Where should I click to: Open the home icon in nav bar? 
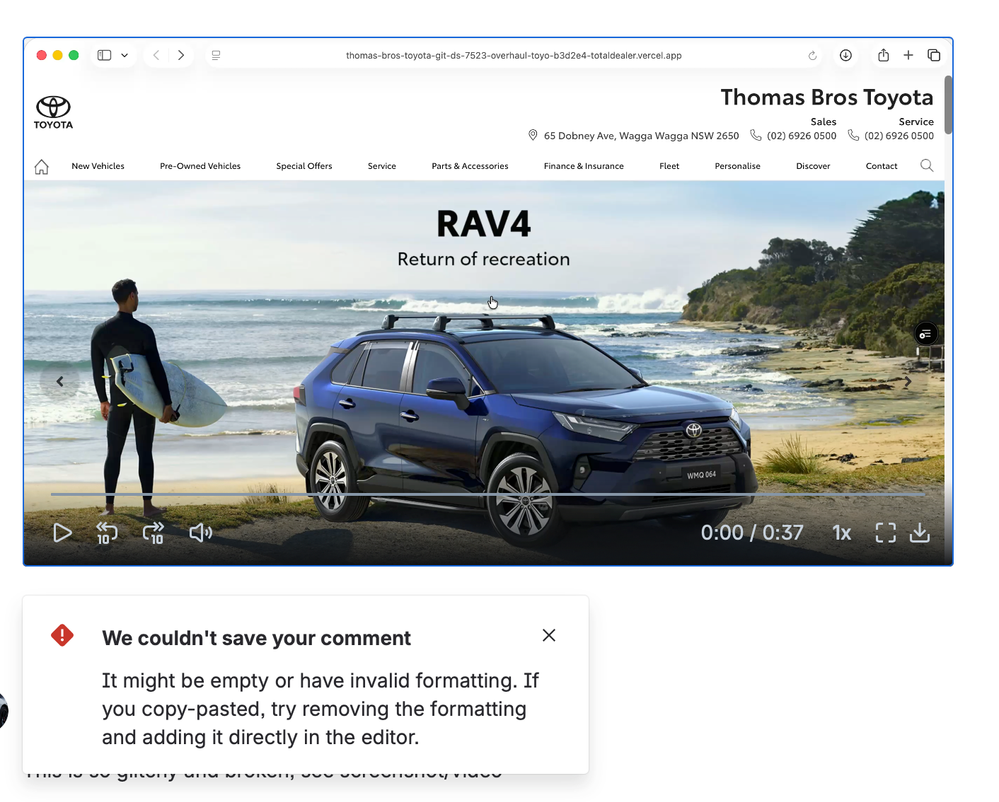point(41,167)
